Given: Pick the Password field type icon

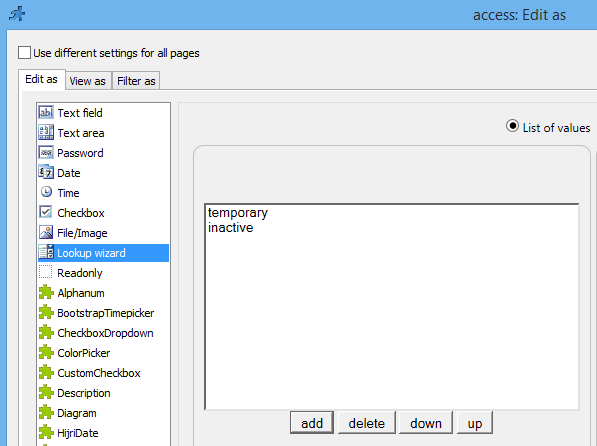Looking at the screenshot, I should pos(46,153).
